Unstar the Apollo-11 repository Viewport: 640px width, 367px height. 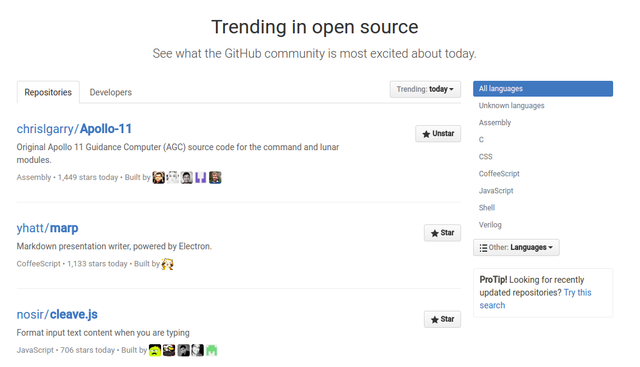438,133
